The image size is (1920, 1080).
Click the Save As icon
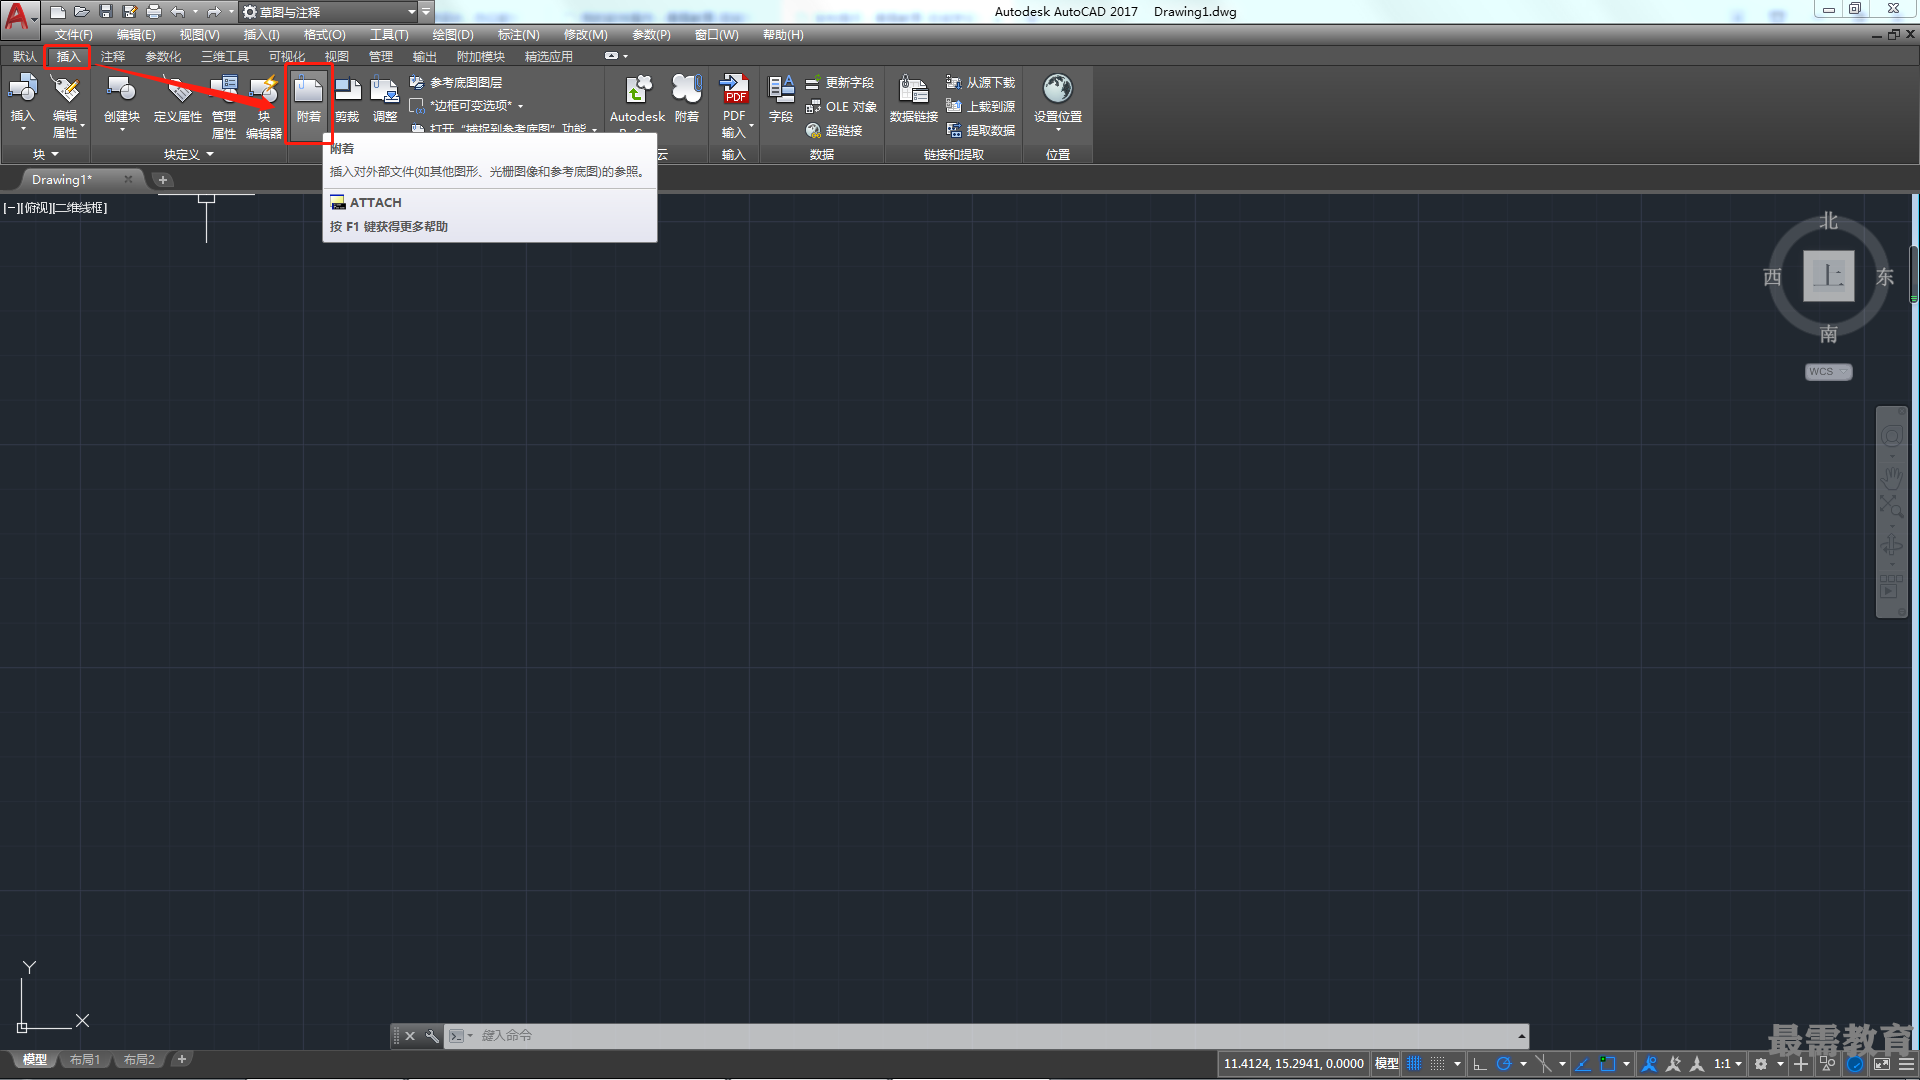pos(130,12)
